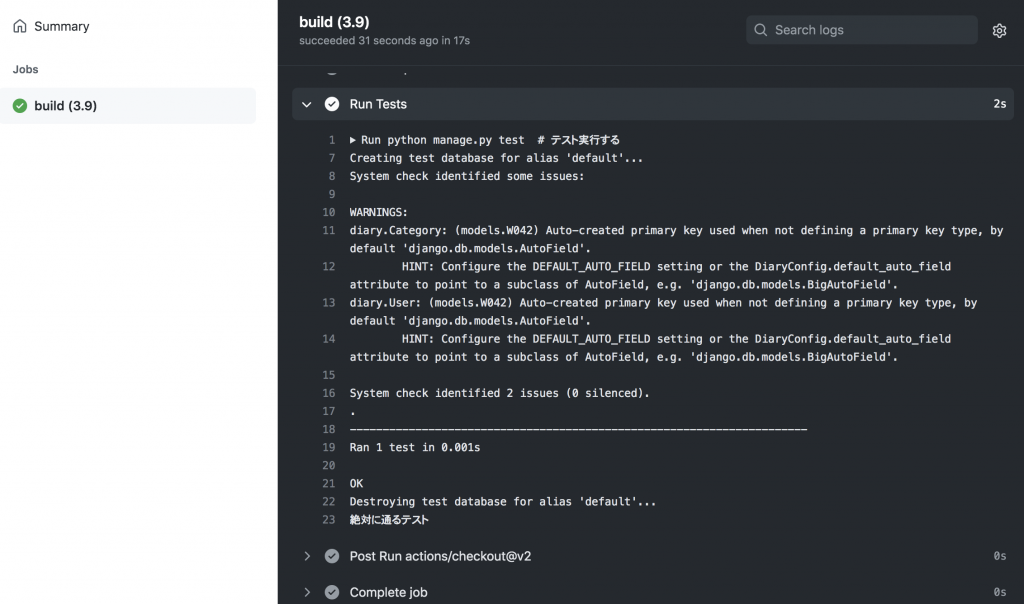Click log line number 16
1024x604 pixels.
coord(328,393)
